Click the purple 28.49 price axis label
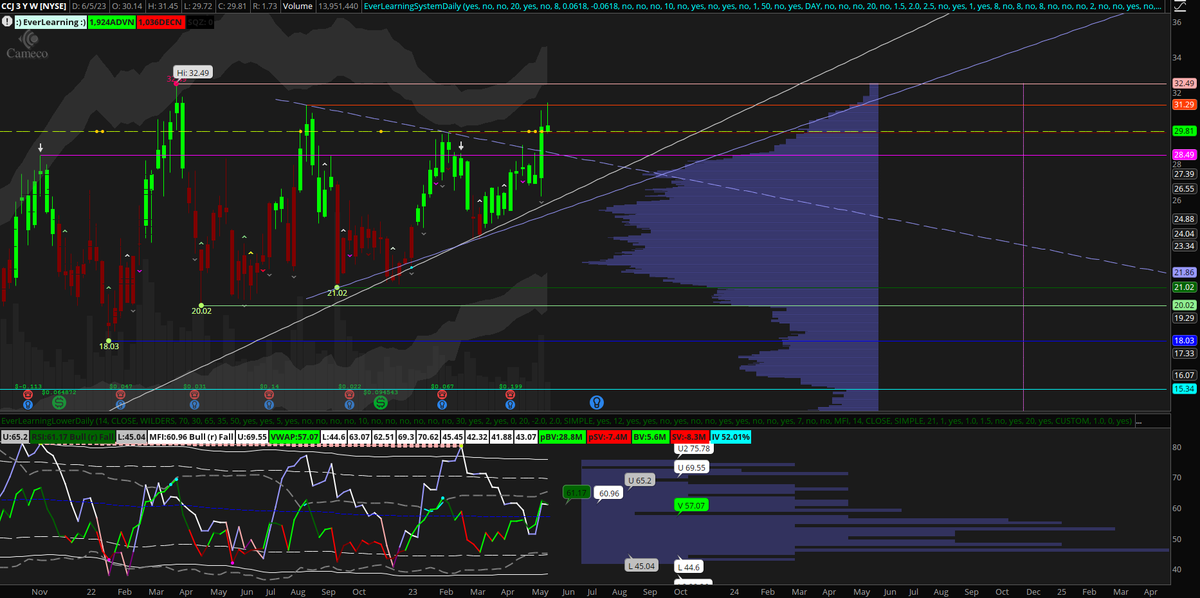This screenshot has width=1200, height=598. pyautogui.click(x=1184, y=154)
